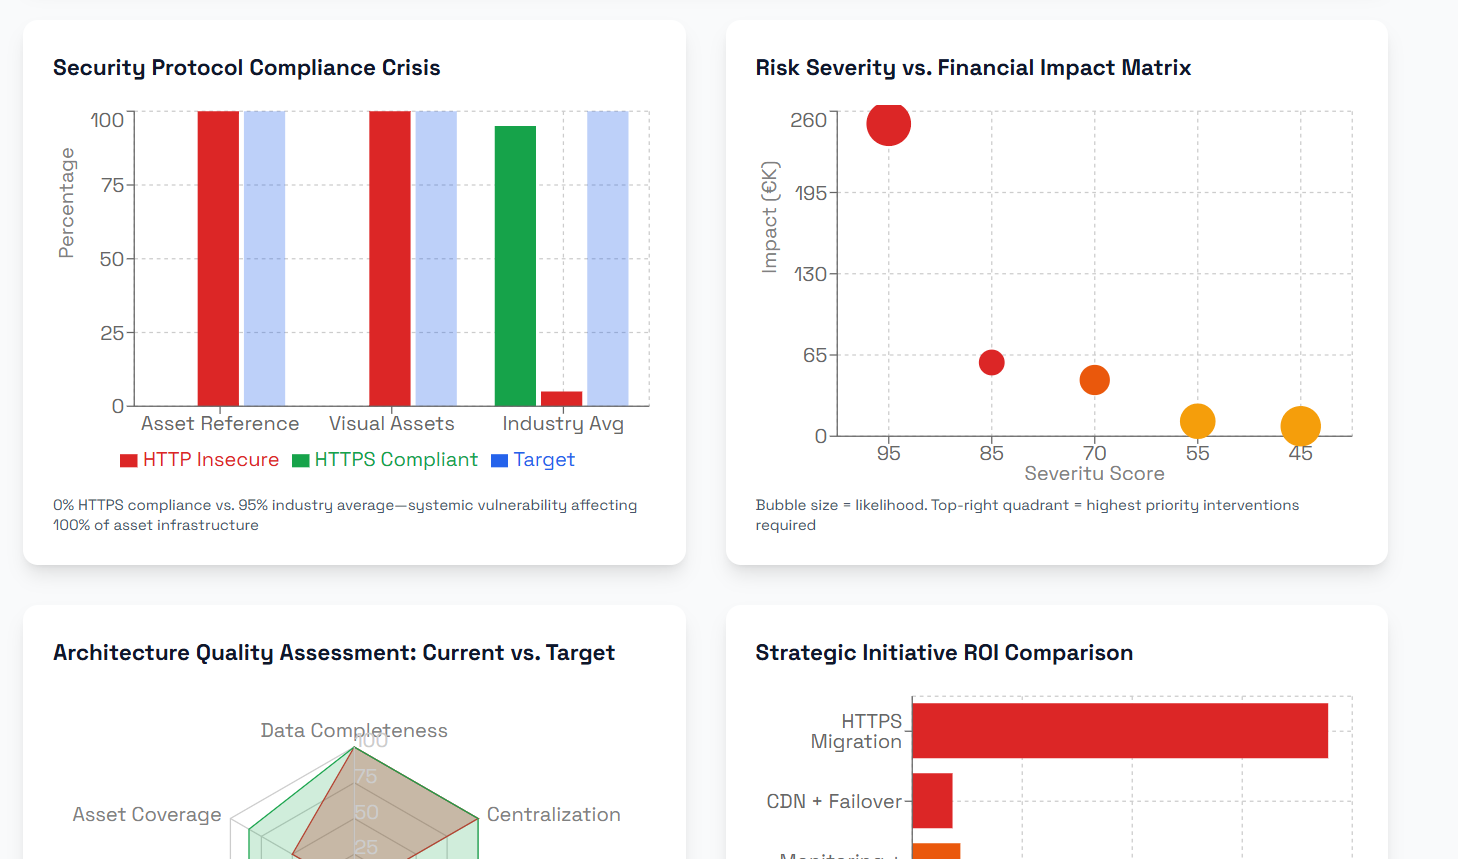
Task: Click the 'Asset Coverage' radar axis label
Action: [x=147, y=815]
